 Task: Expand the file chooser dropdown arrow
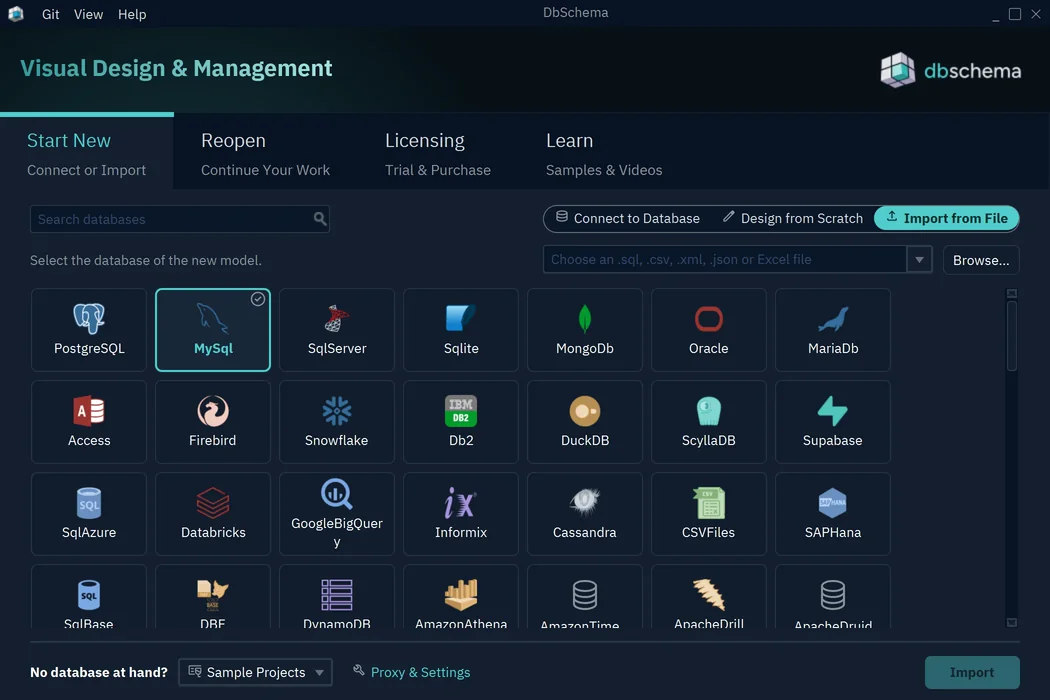tap(919, 259)
